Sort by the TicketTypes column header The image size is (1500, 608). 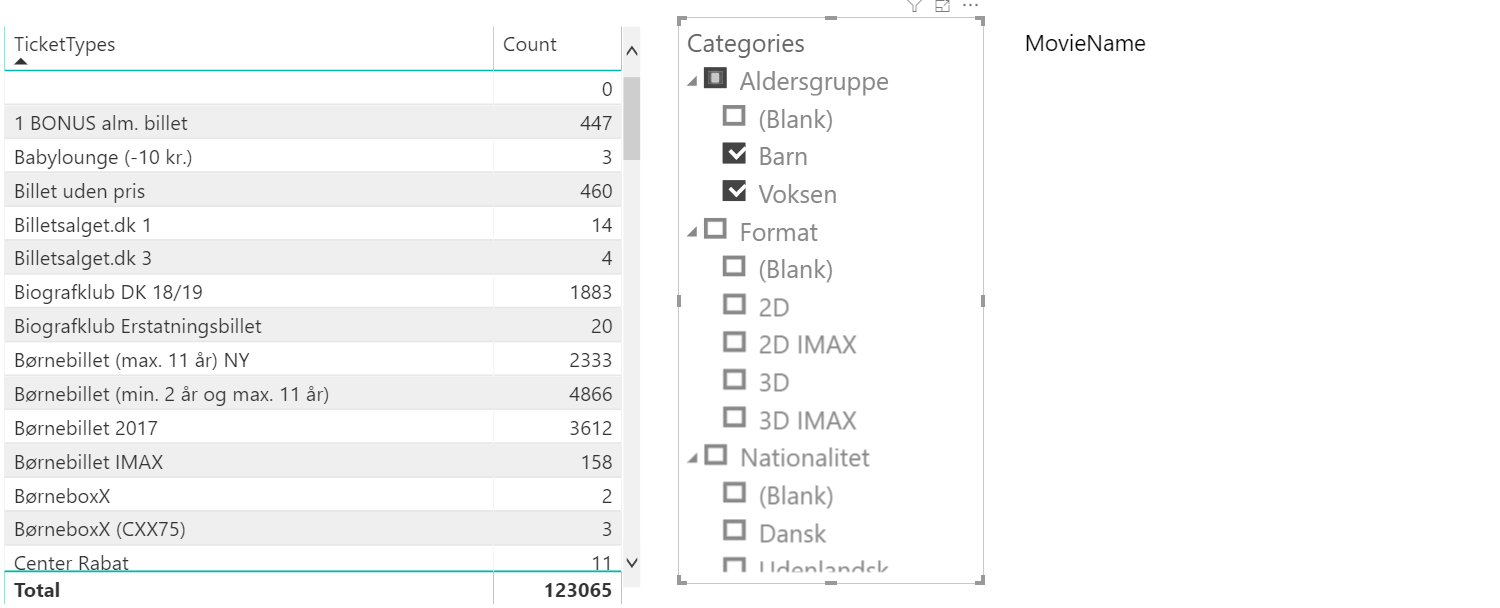tap(249, 45)
